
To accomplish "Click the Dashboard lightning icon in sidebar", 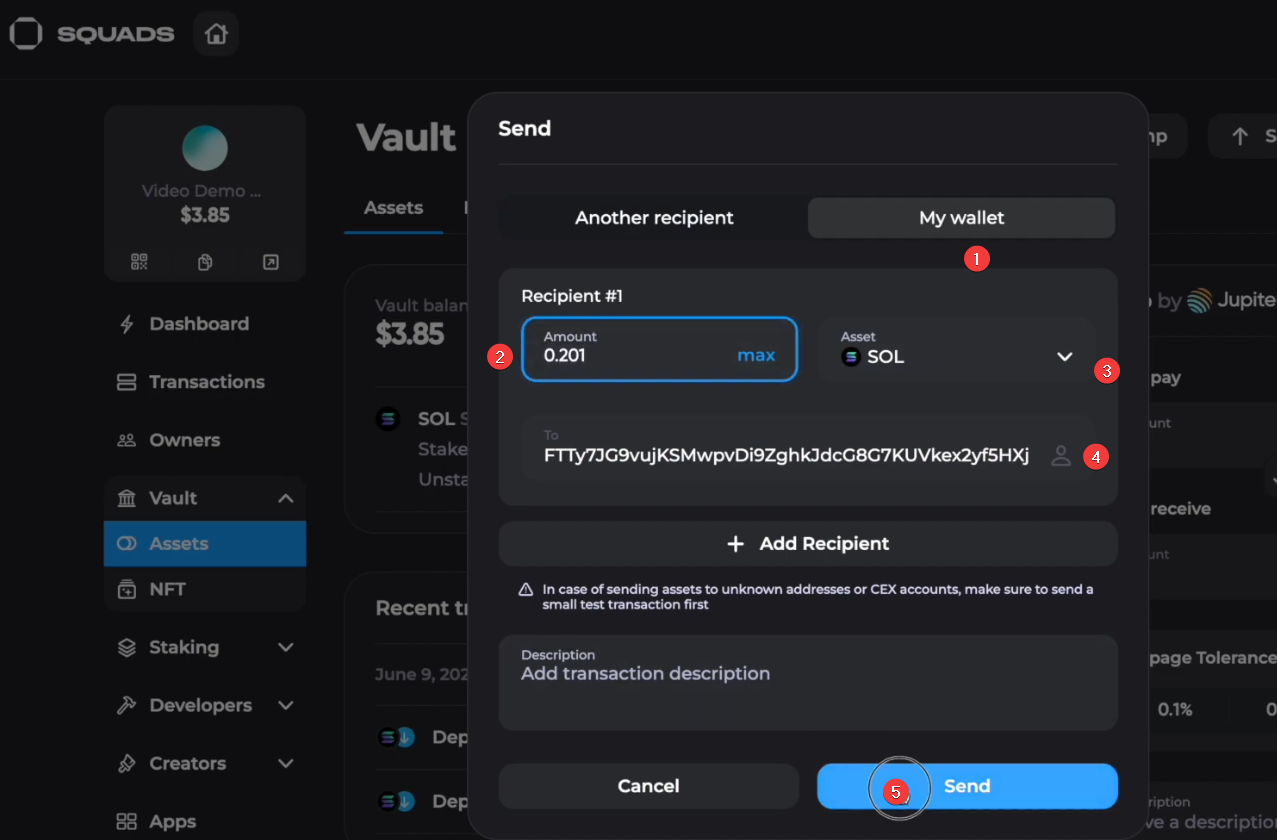I will pos(128,323).
